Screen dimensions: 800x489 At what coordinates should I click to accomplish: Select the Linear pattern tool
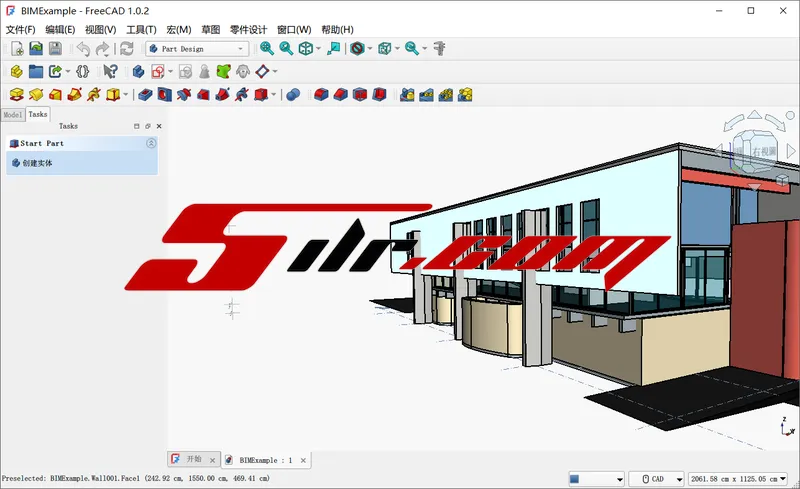[x=426, y=94]
